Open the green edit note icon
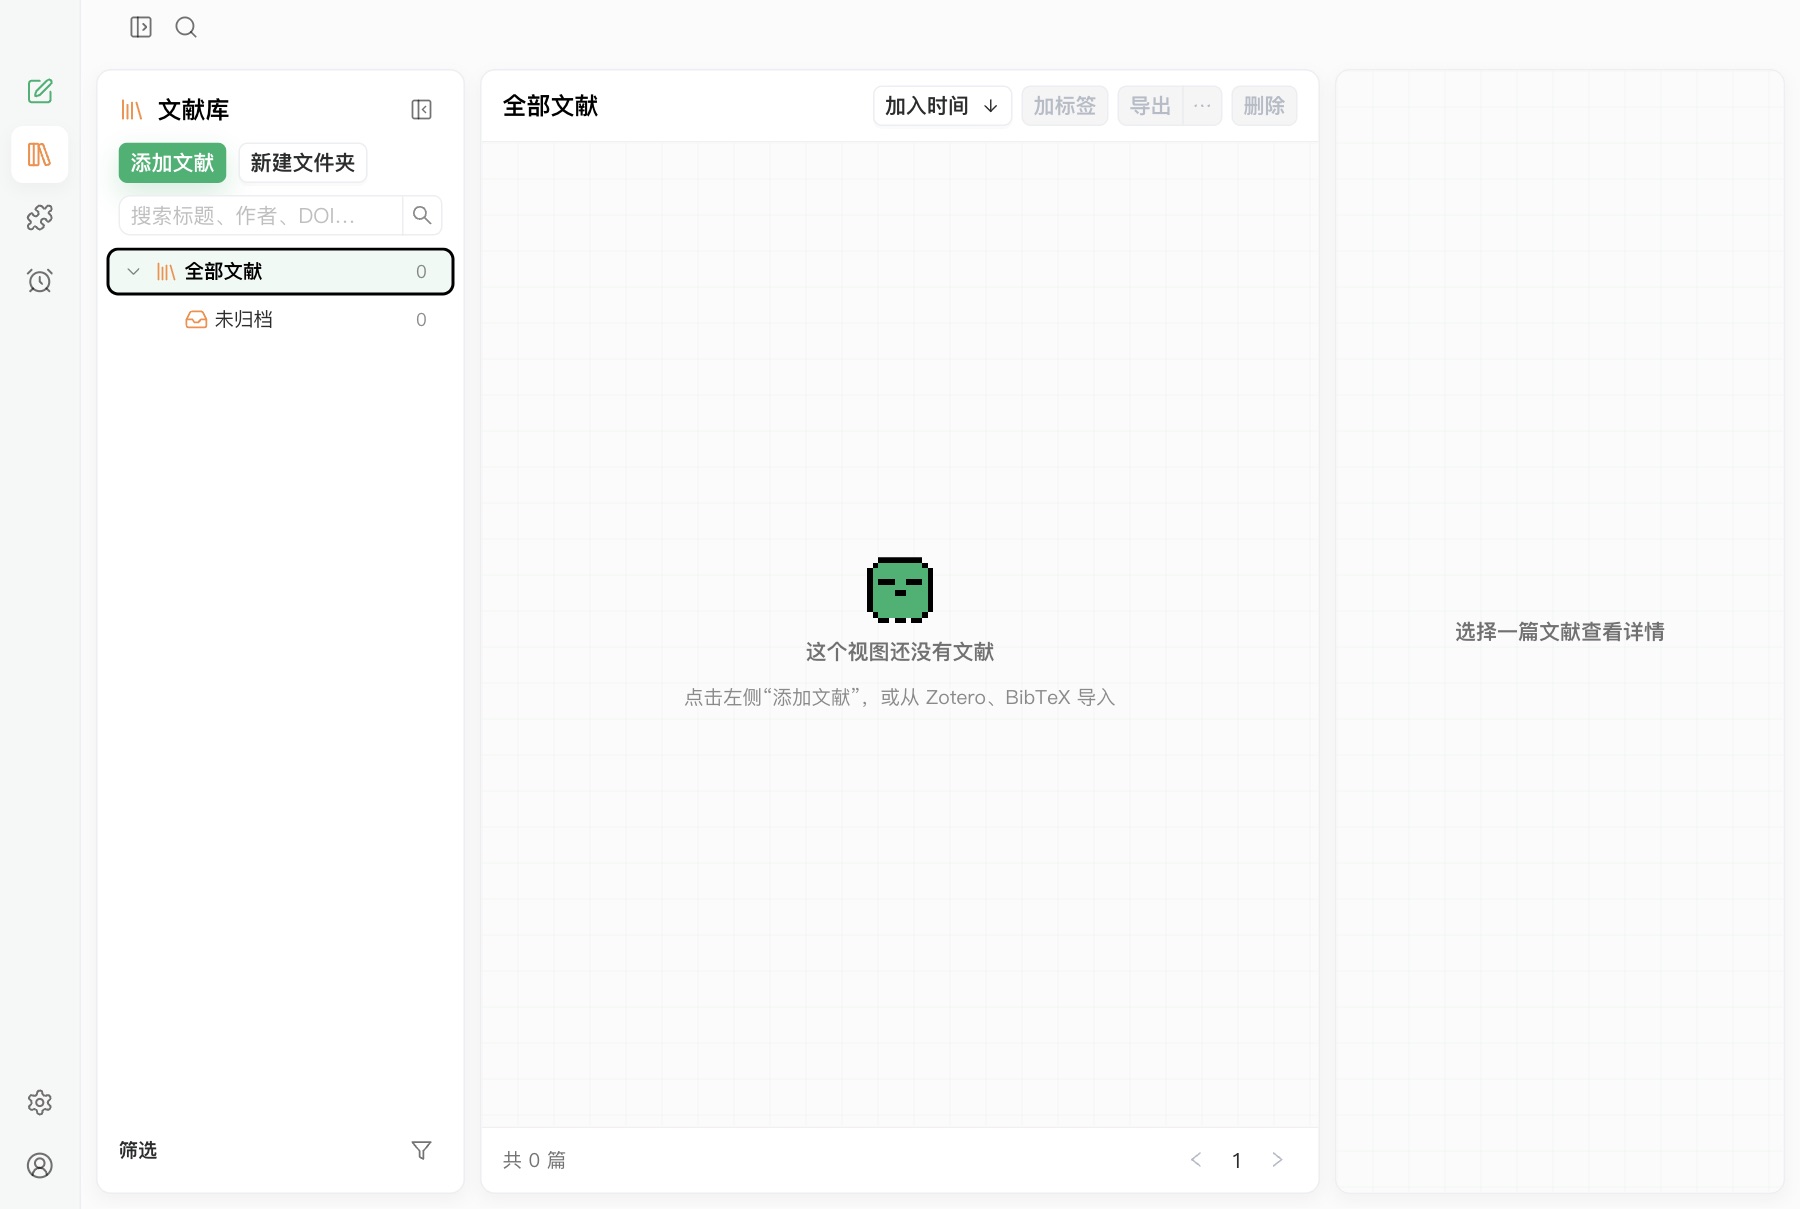Screen dimensions: 1800x1209 click(x=40, y=91)
